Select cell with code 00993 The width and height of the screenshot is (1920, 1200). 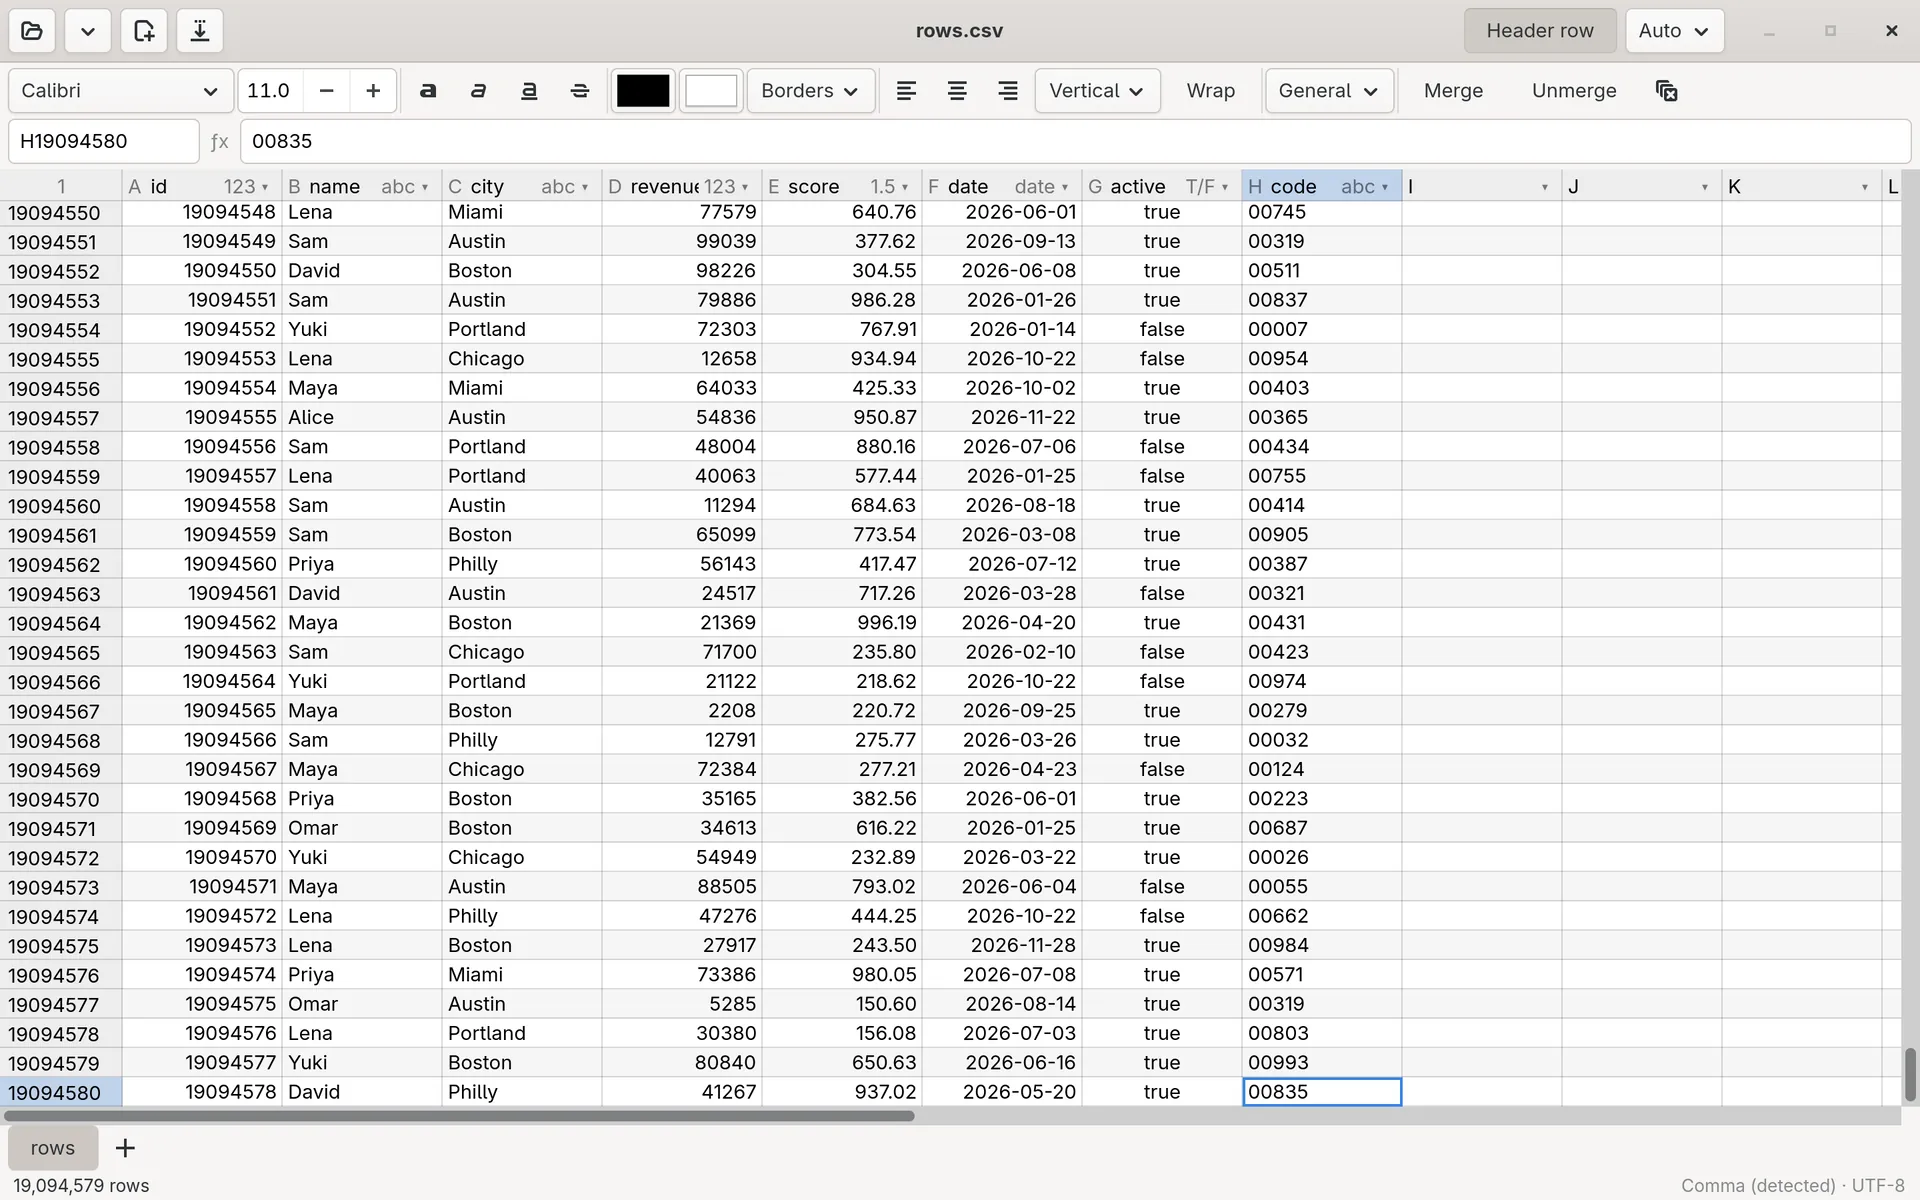[1322, 1063]
